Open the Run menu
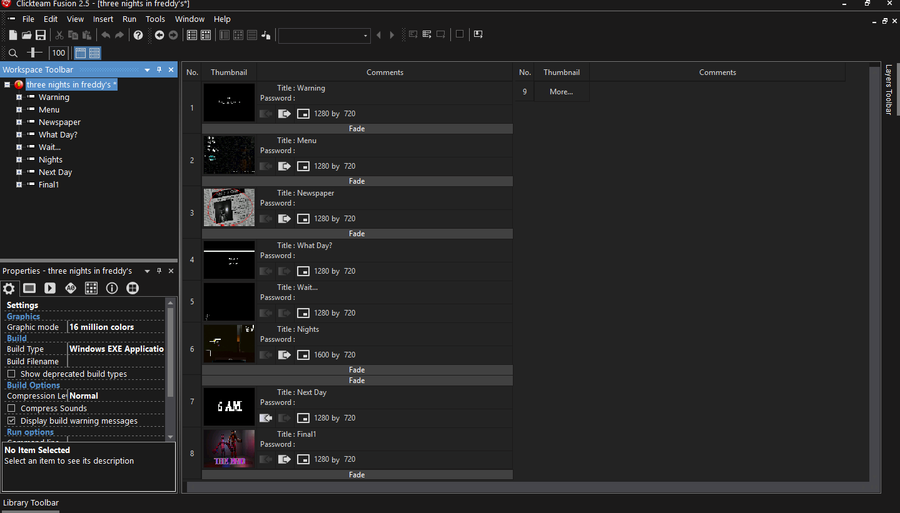Viewport: 900px width, 513px height. [x=129, y=19]
